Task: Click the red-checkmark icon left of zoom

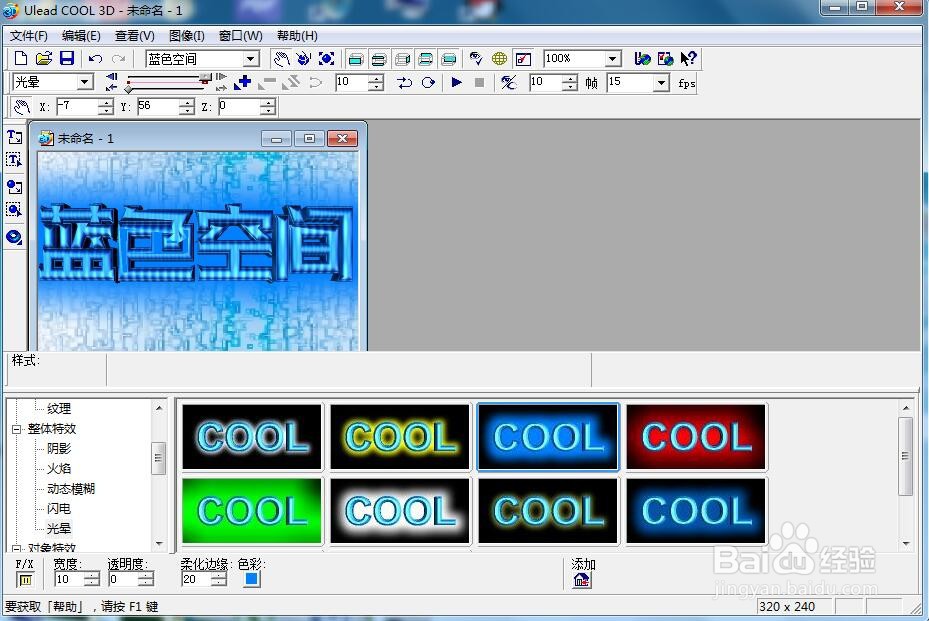Action: coord(523,59)
